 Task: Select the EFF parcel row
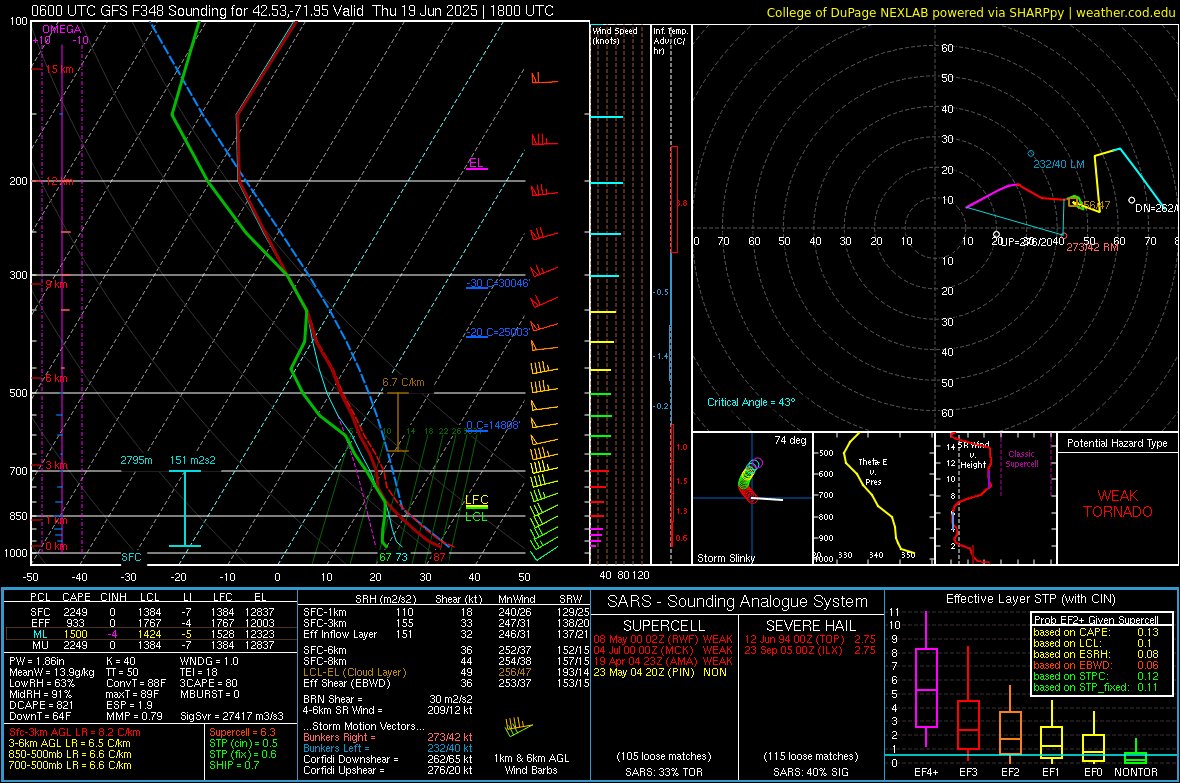[x=151, y=623]
